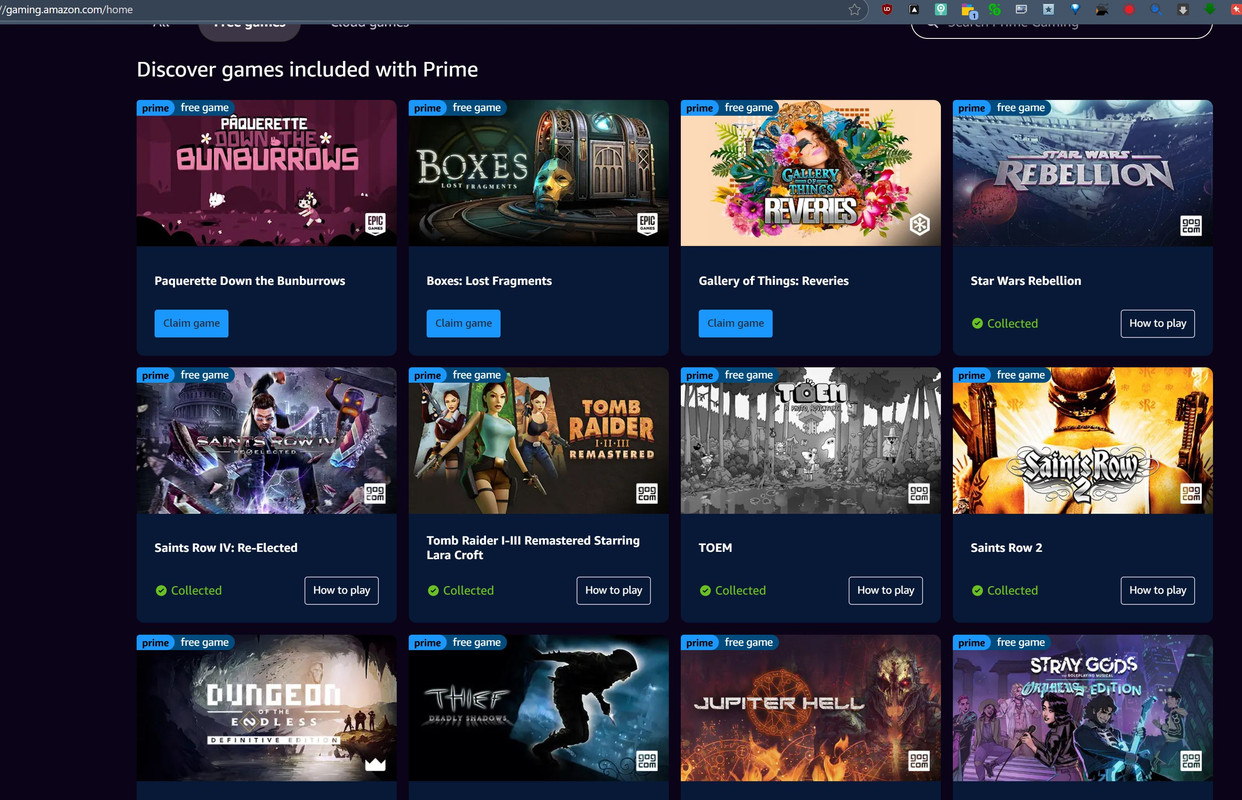1242x800 pixels.
Task: Click crown logo on Dungeon of the Endless
Action: point(375,764)
